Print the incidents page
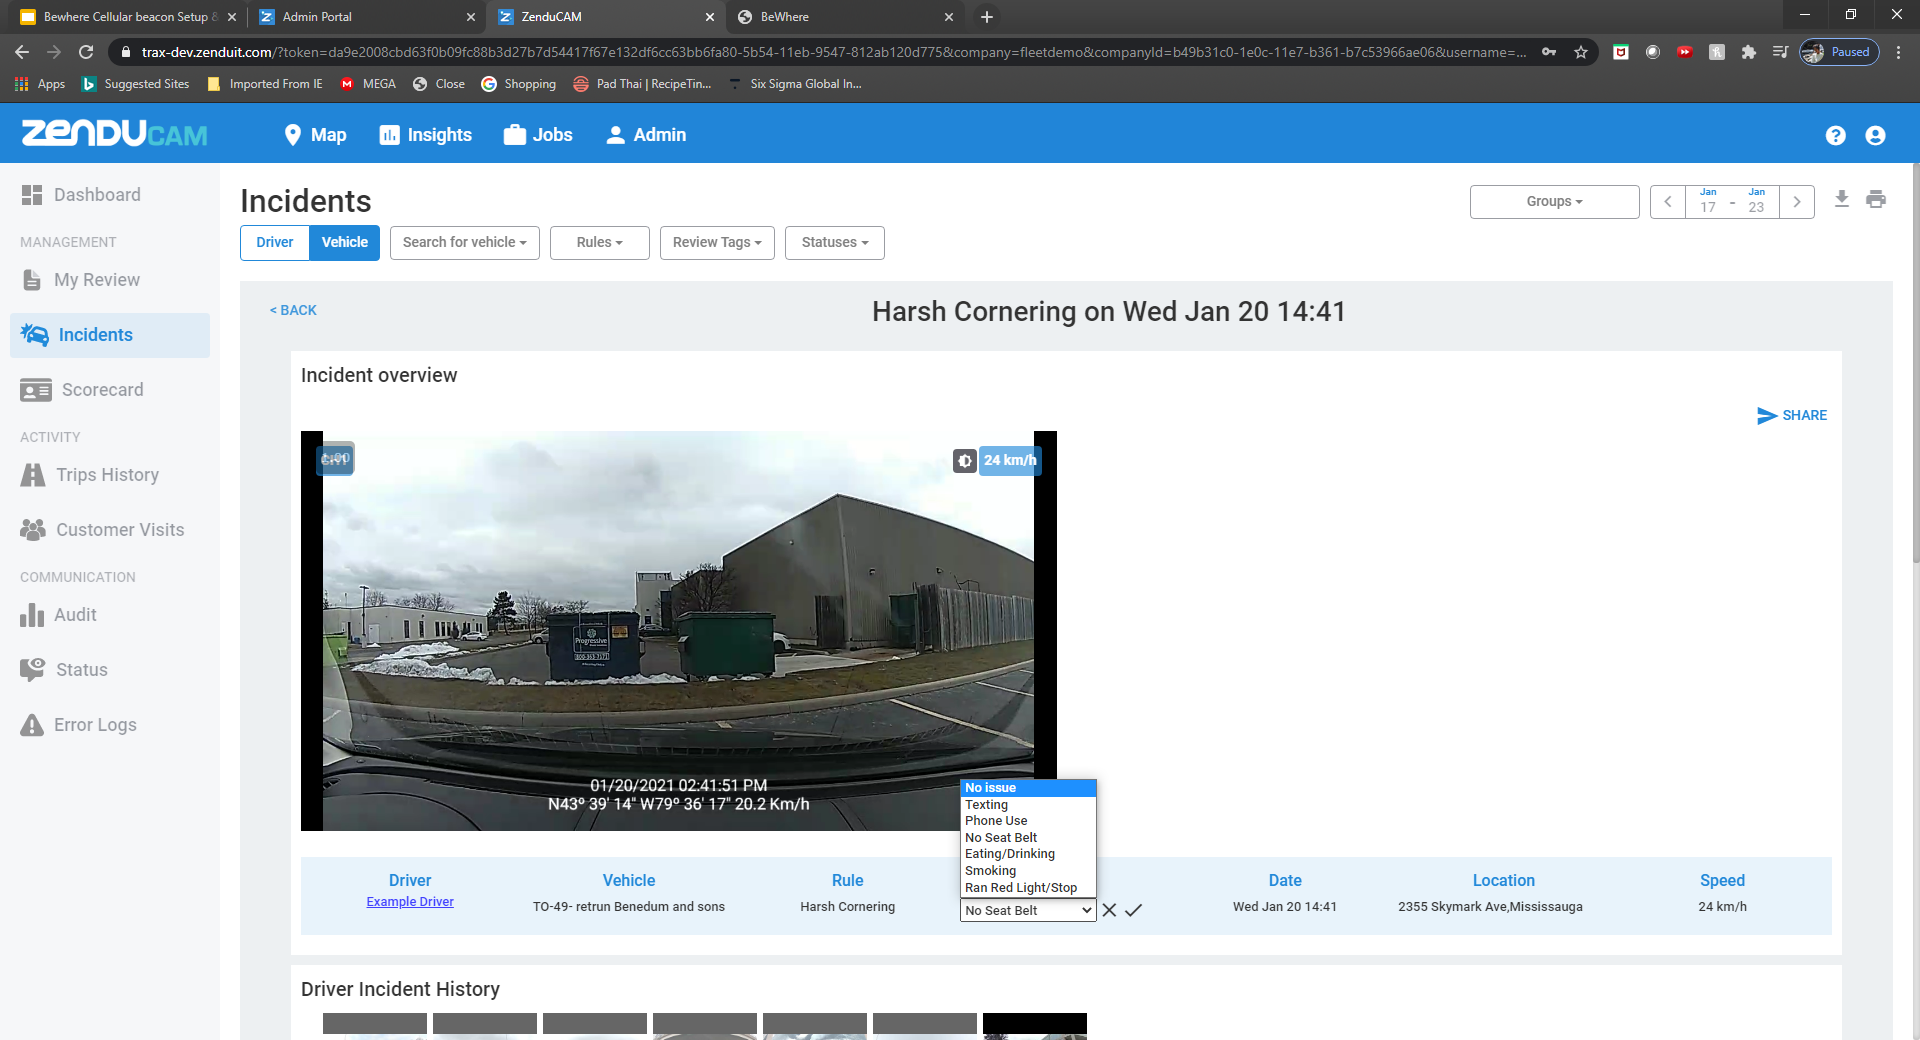 1876,200
